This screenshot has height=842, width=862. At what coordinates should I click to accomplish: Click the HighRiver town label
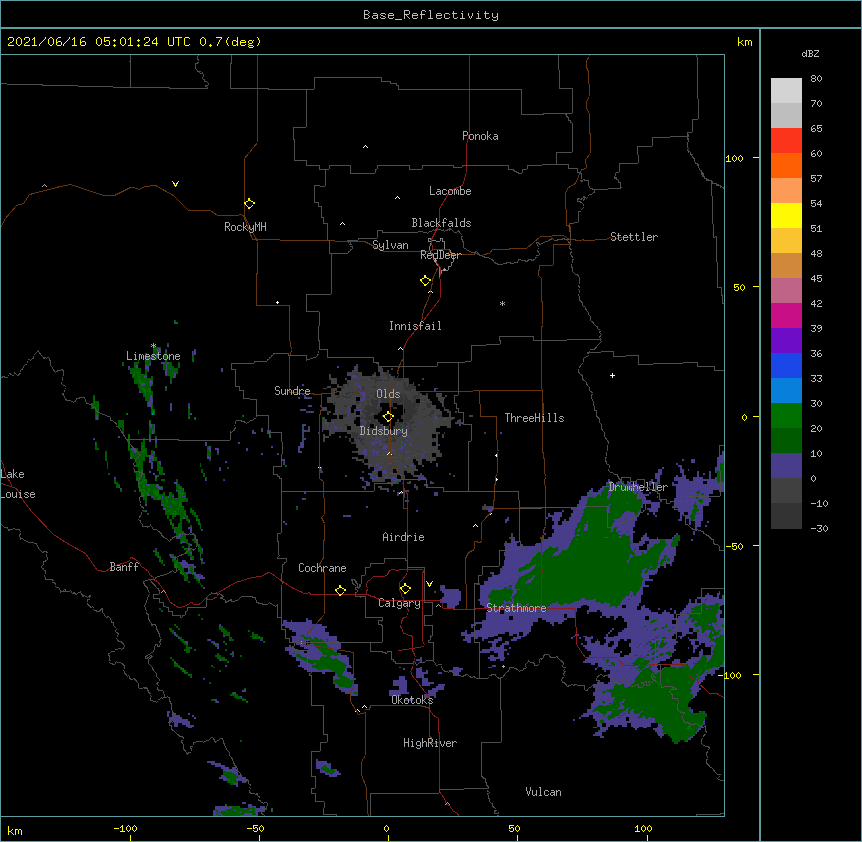click(x=430, y=743)
